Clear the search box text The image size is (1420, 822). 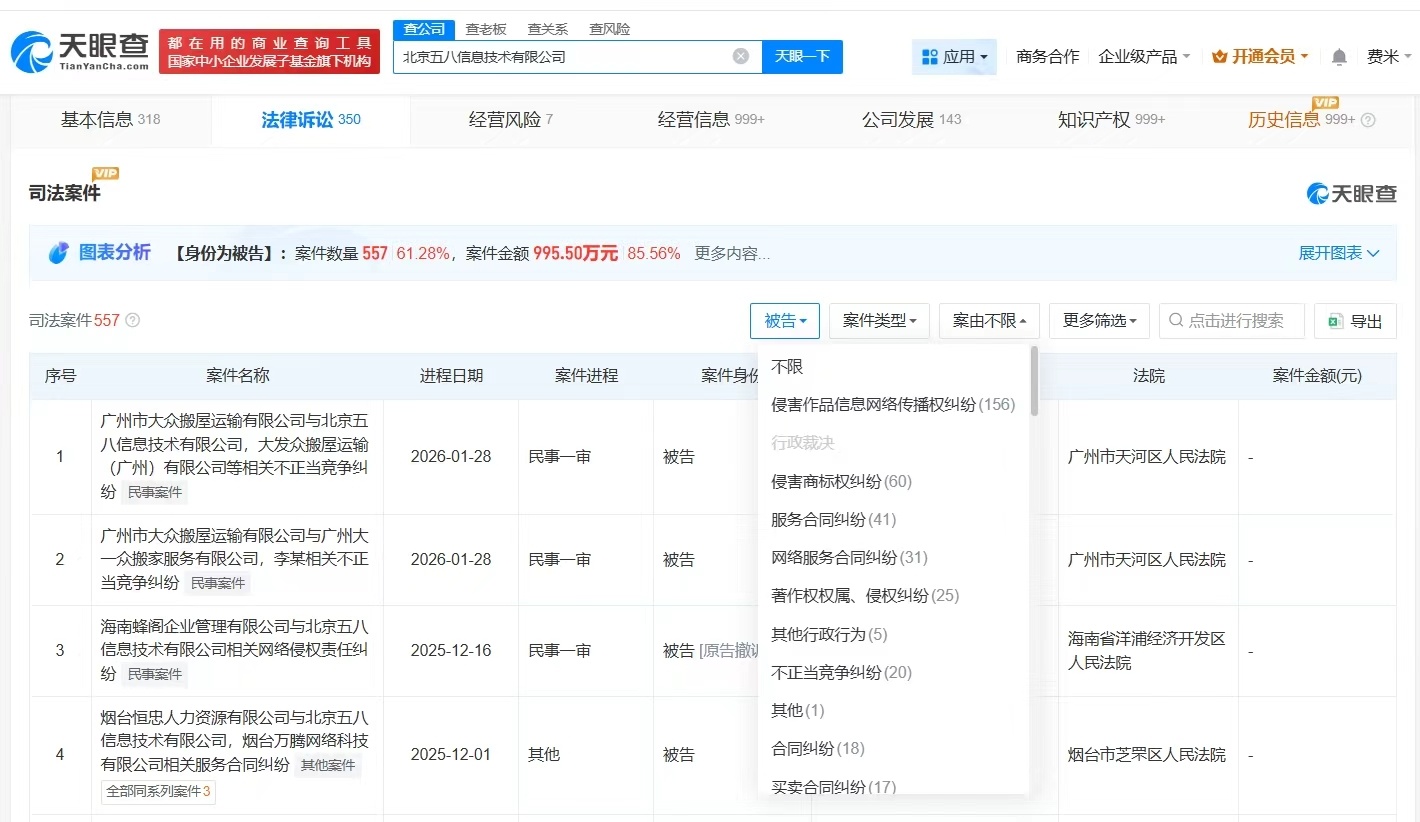[740, 57]
